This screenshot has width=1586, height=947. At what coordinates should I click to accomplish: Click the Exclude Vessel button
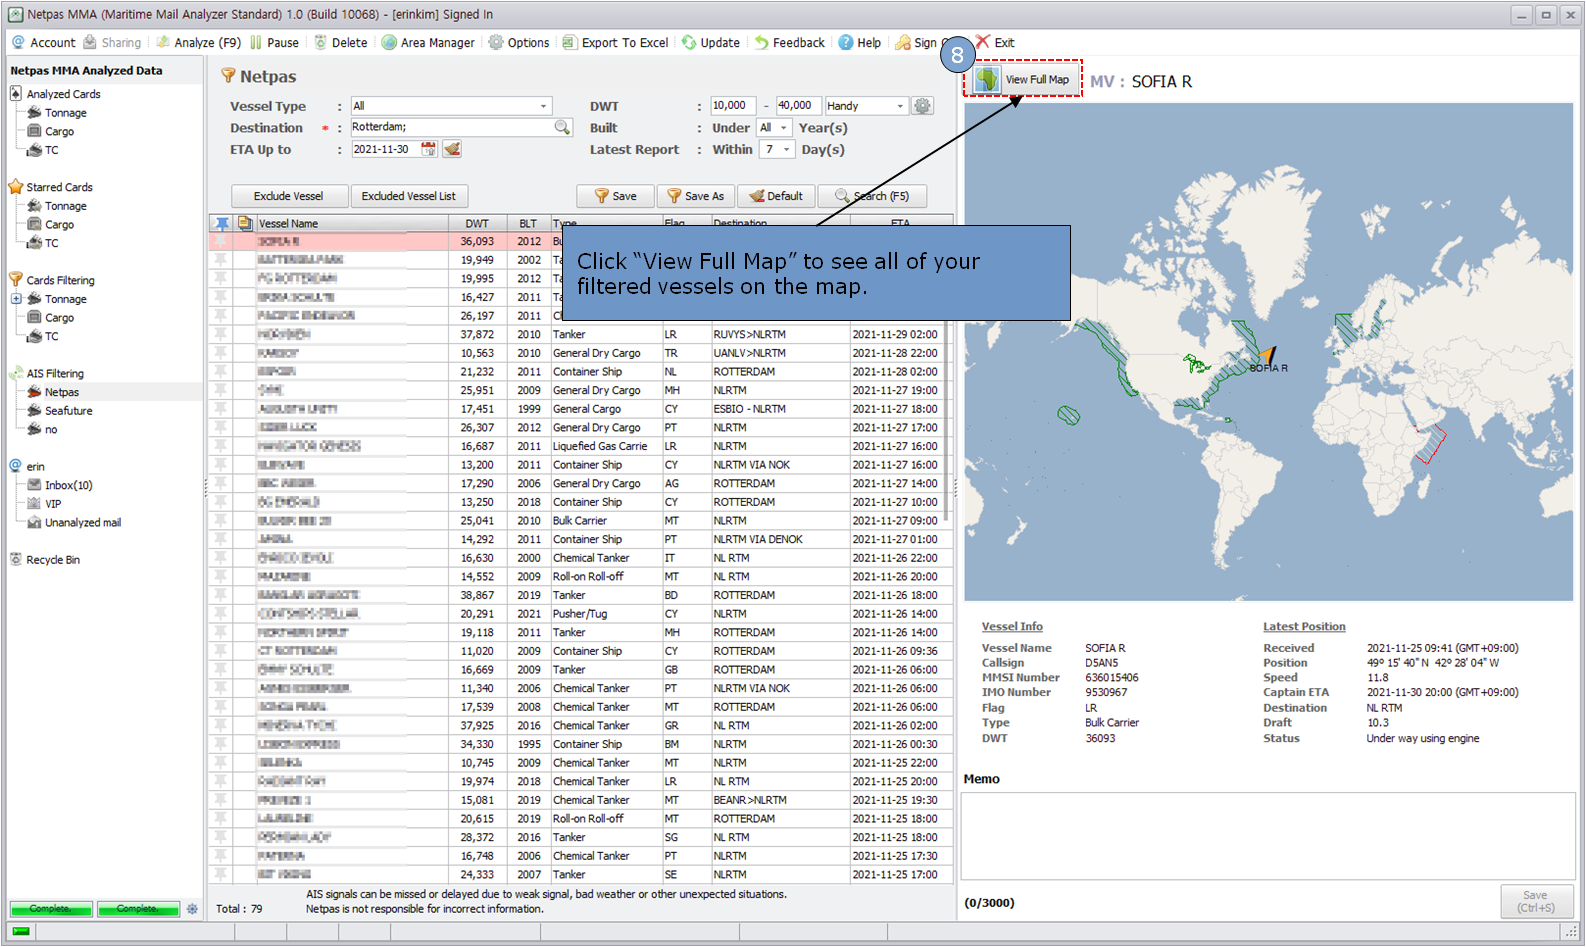point(289,196)
